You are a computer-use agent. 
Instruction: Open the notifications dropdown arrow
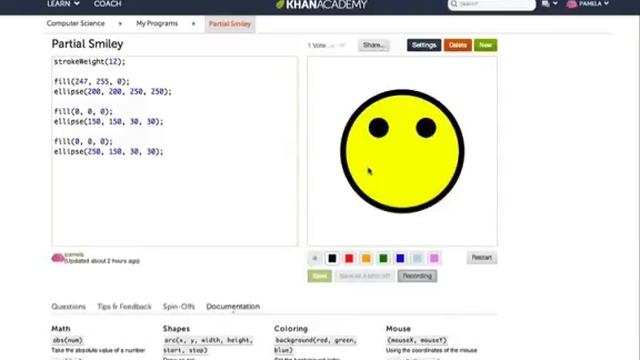point(555,4)
